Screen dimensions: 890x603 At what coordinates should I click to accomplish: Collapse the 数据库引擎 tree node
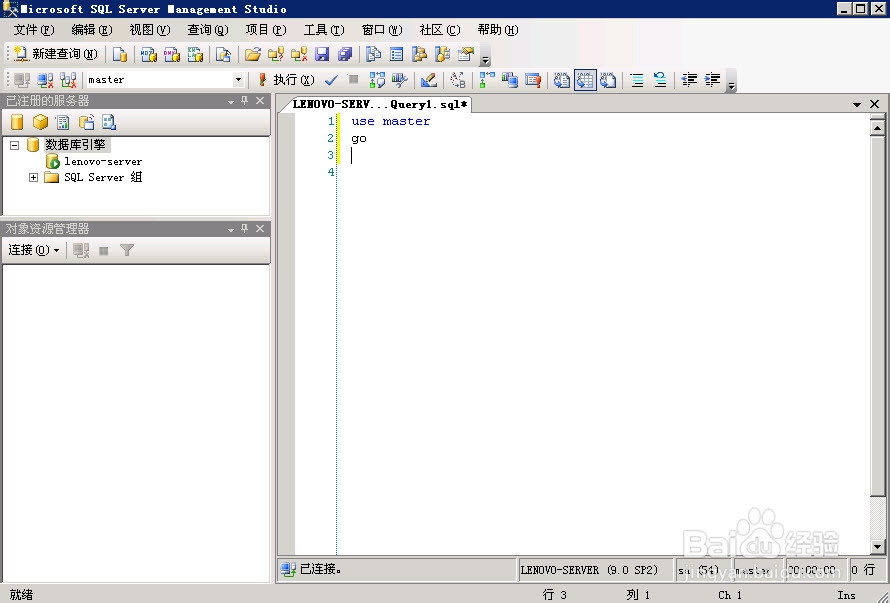click(15, 145)
